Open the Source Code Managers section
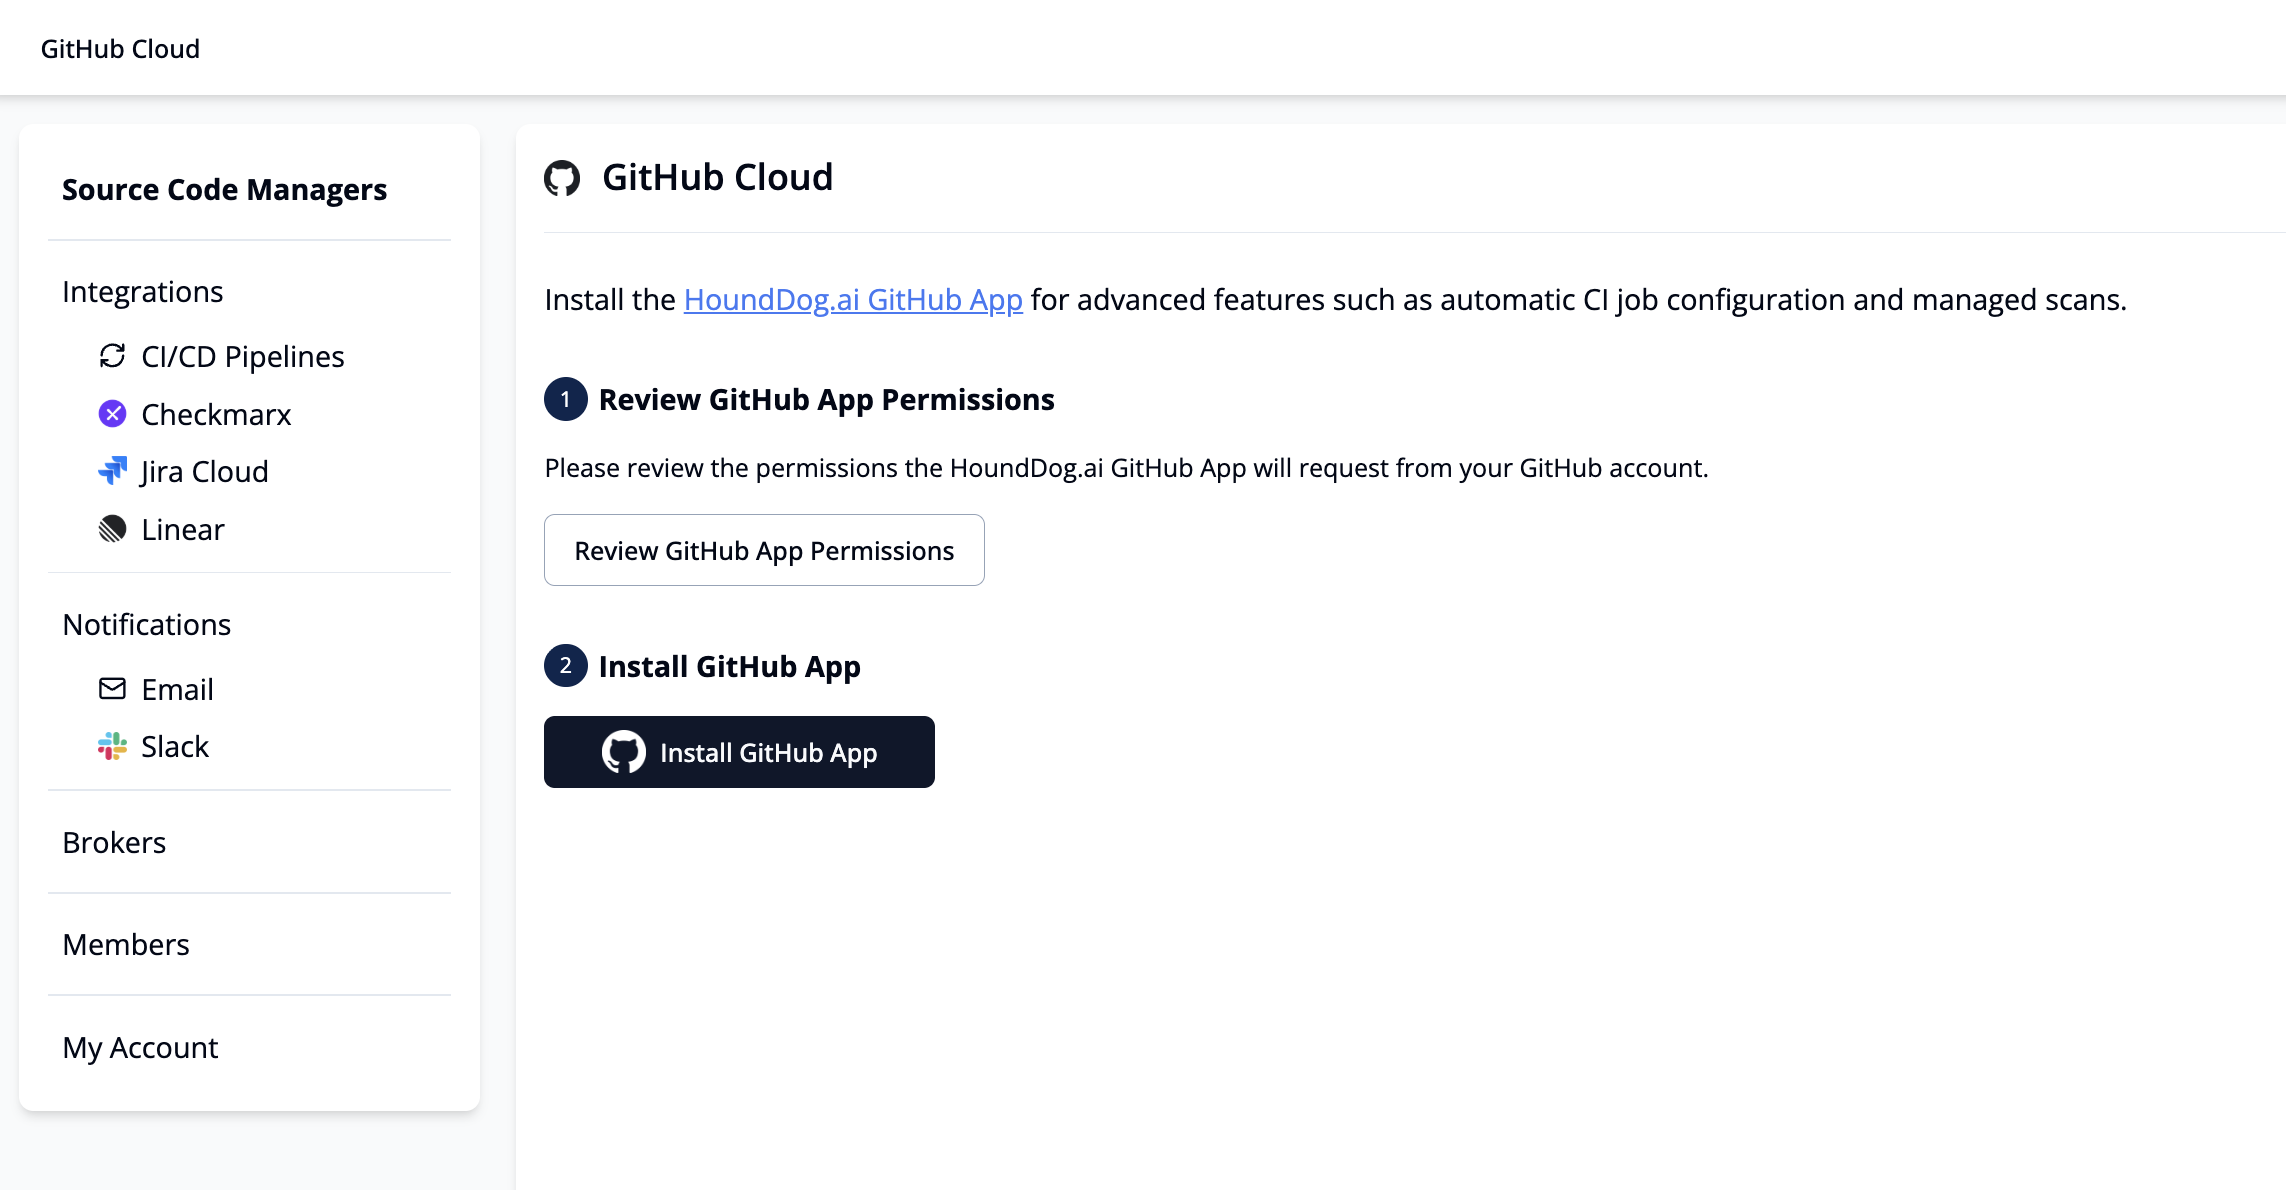2286x1190 pixels. tap(224, 189)
